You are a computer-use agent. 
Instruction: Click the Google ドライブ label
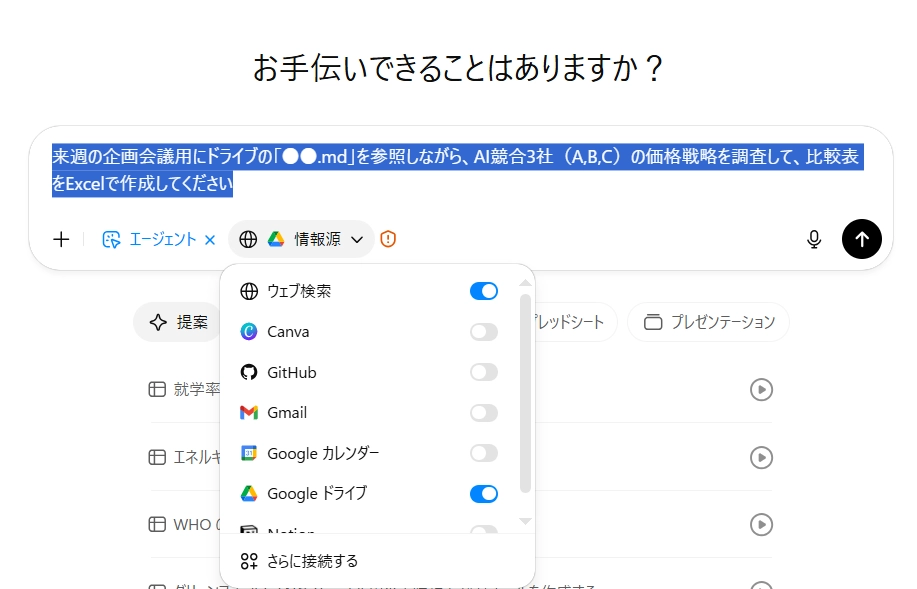[317, 494]
